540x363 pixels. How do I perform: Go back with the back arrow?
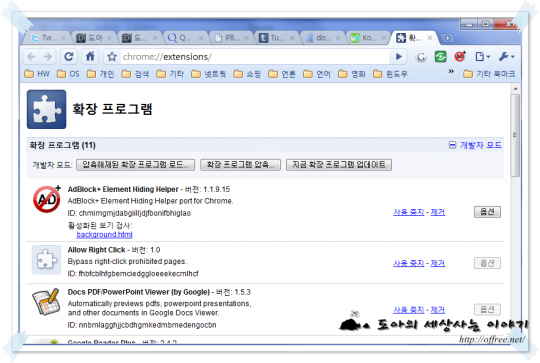[31, 56]
